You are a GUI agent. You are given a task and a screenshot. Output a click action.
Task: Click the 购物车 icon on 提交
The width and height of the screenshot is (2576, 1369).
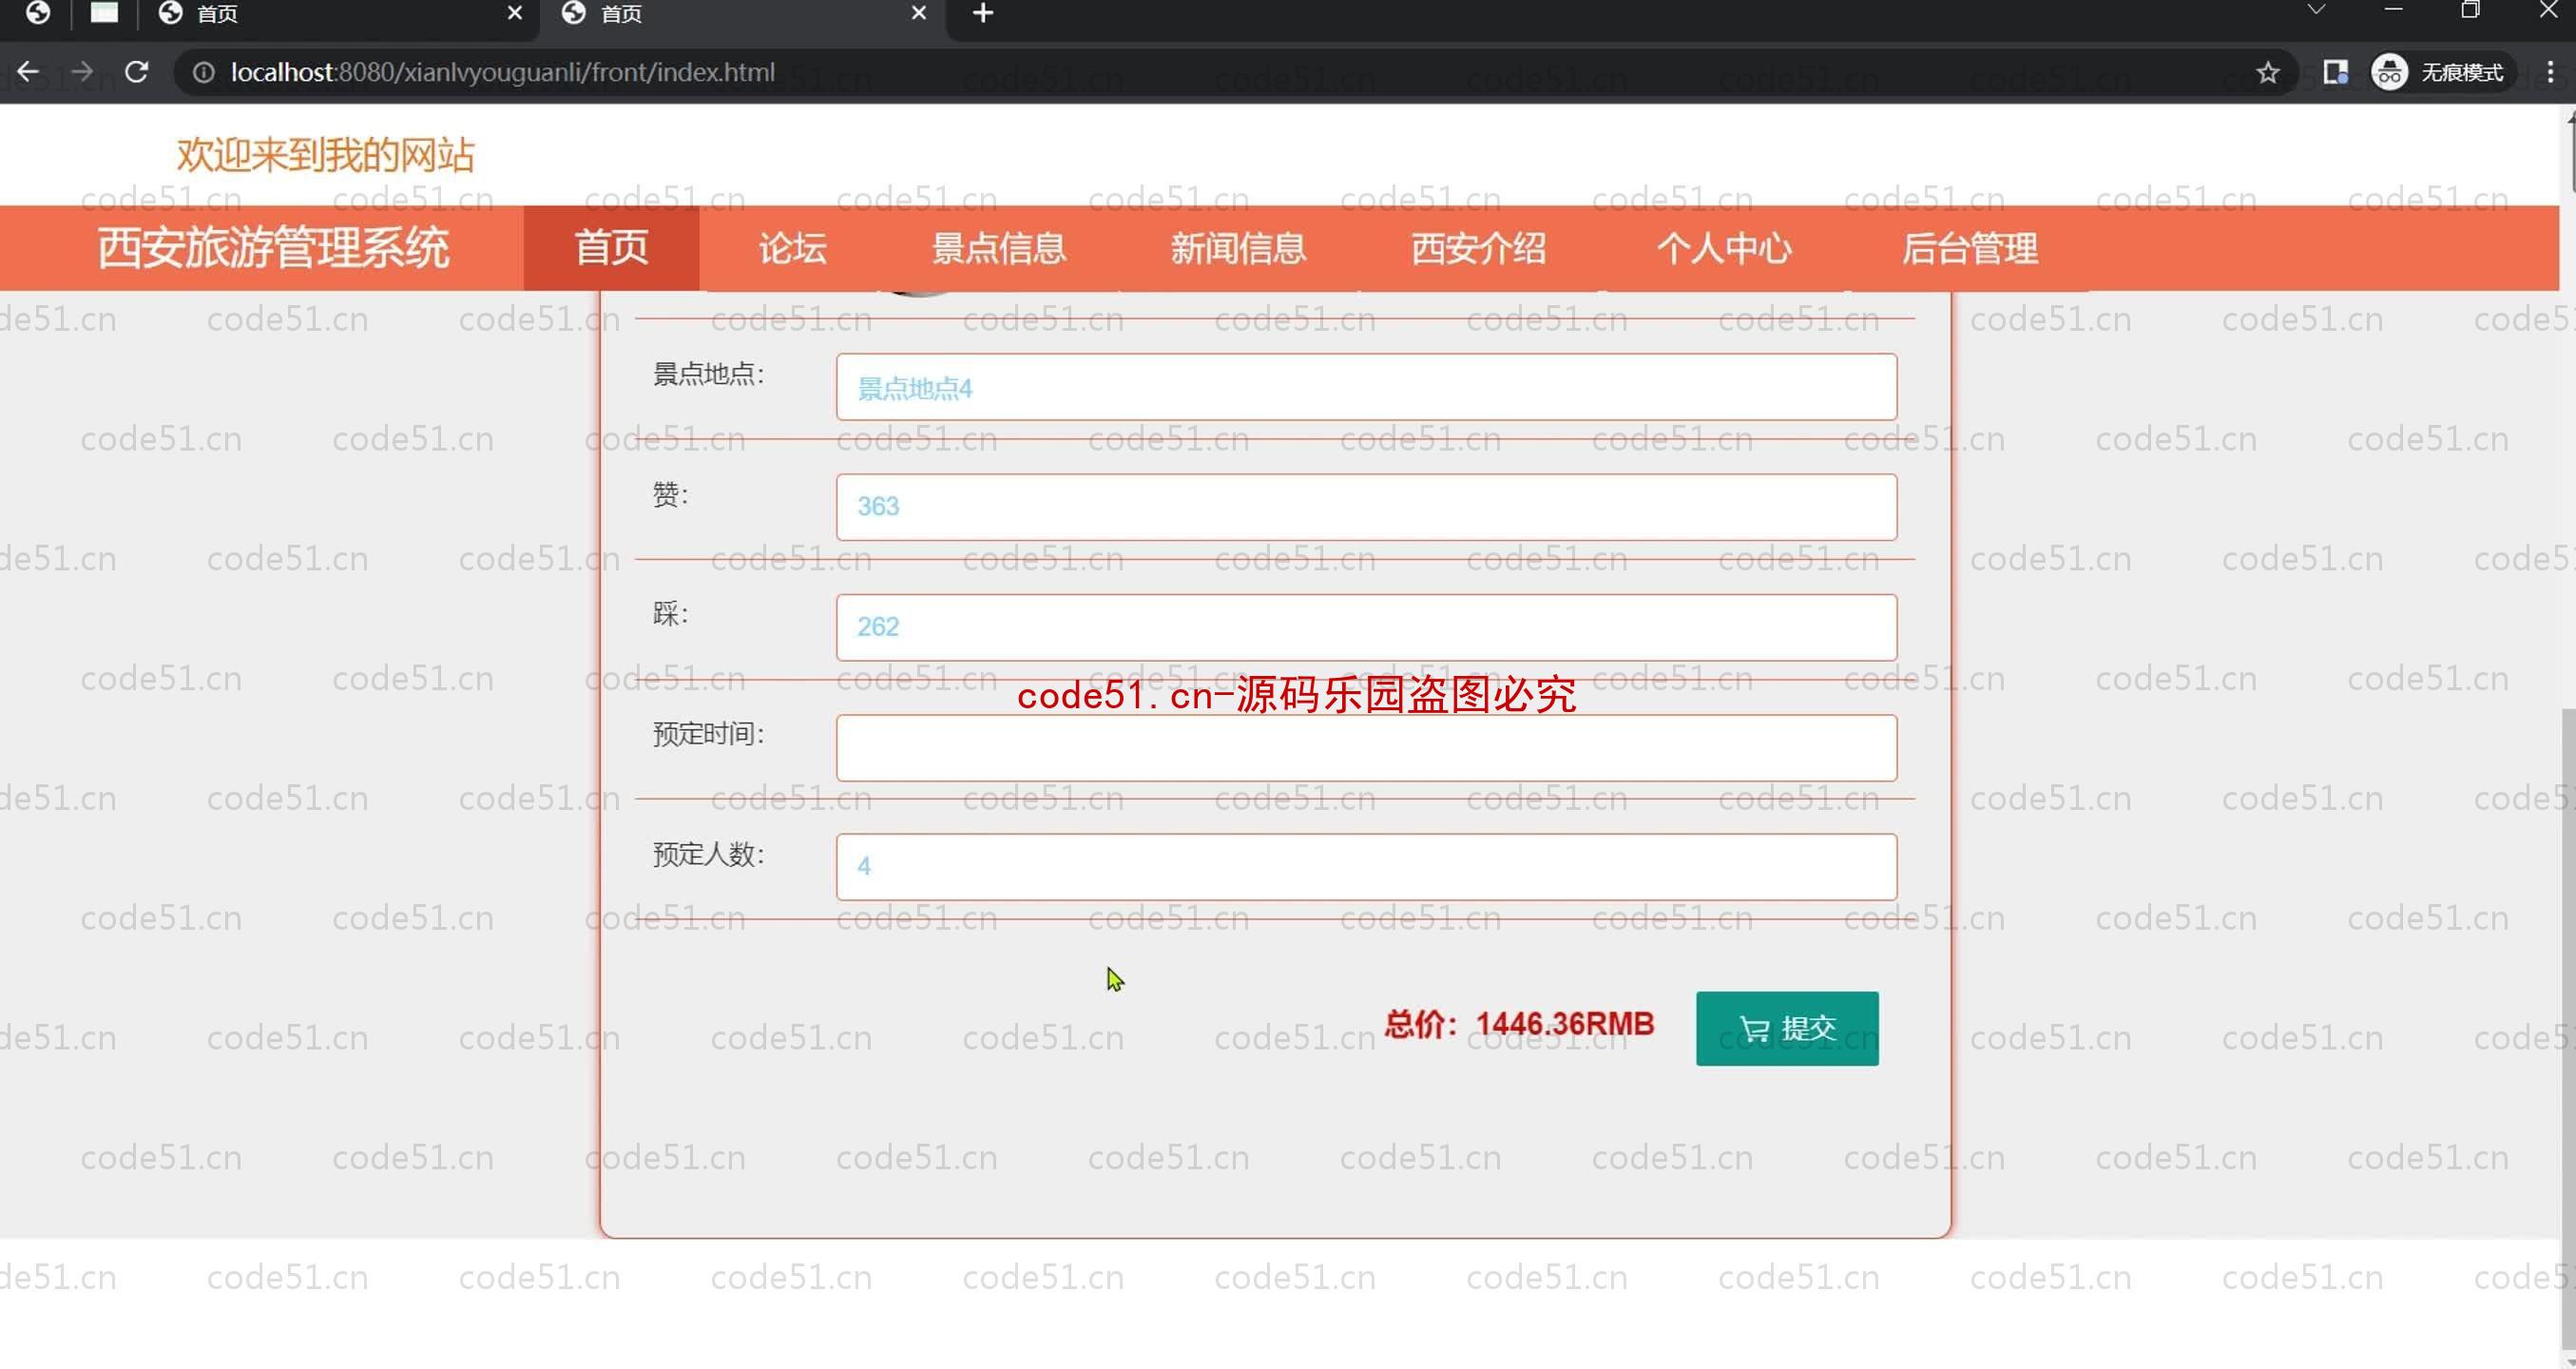(x=1752, y=1027)
